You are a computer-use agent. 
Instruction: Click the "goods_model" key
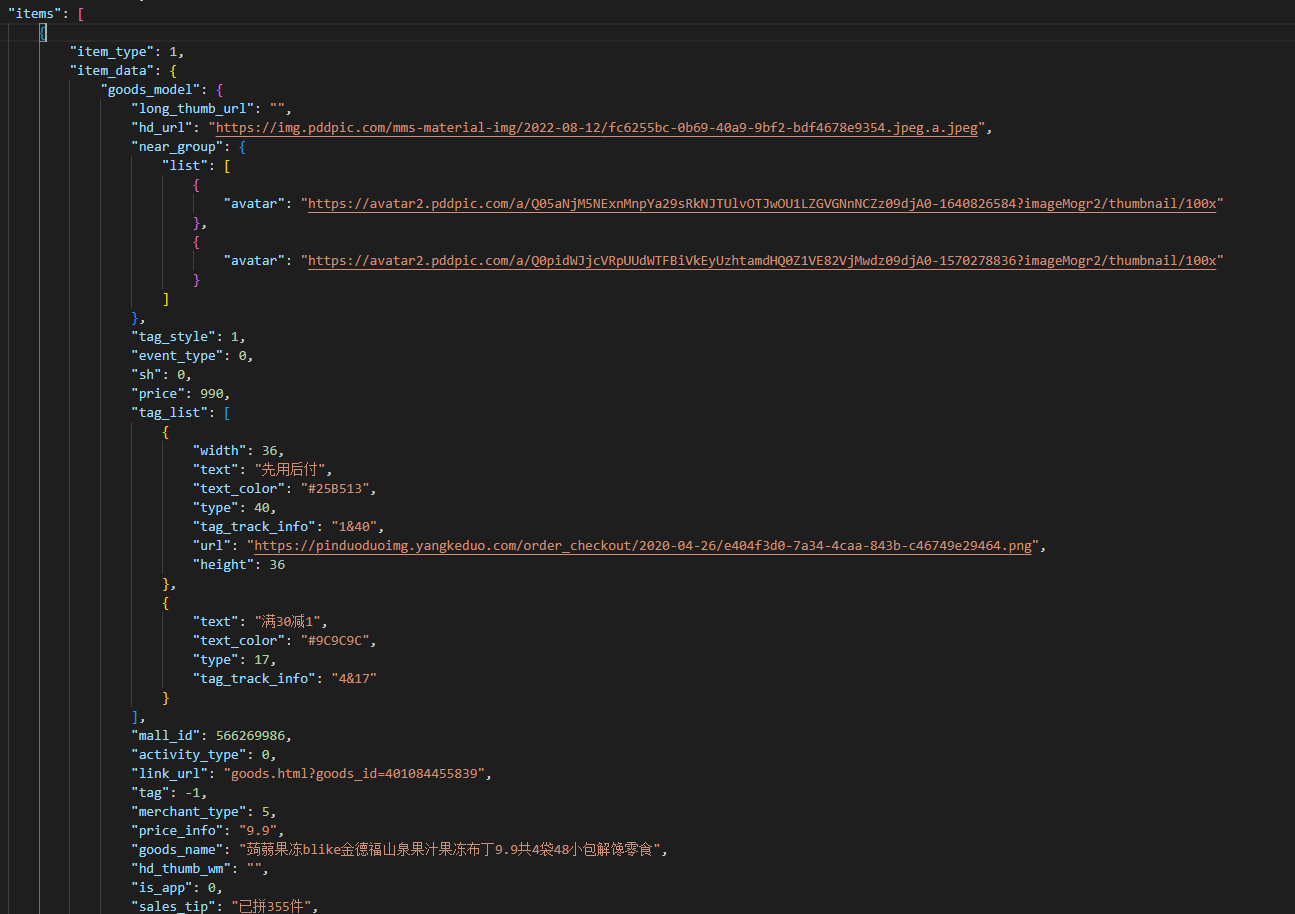coord(150,90)
